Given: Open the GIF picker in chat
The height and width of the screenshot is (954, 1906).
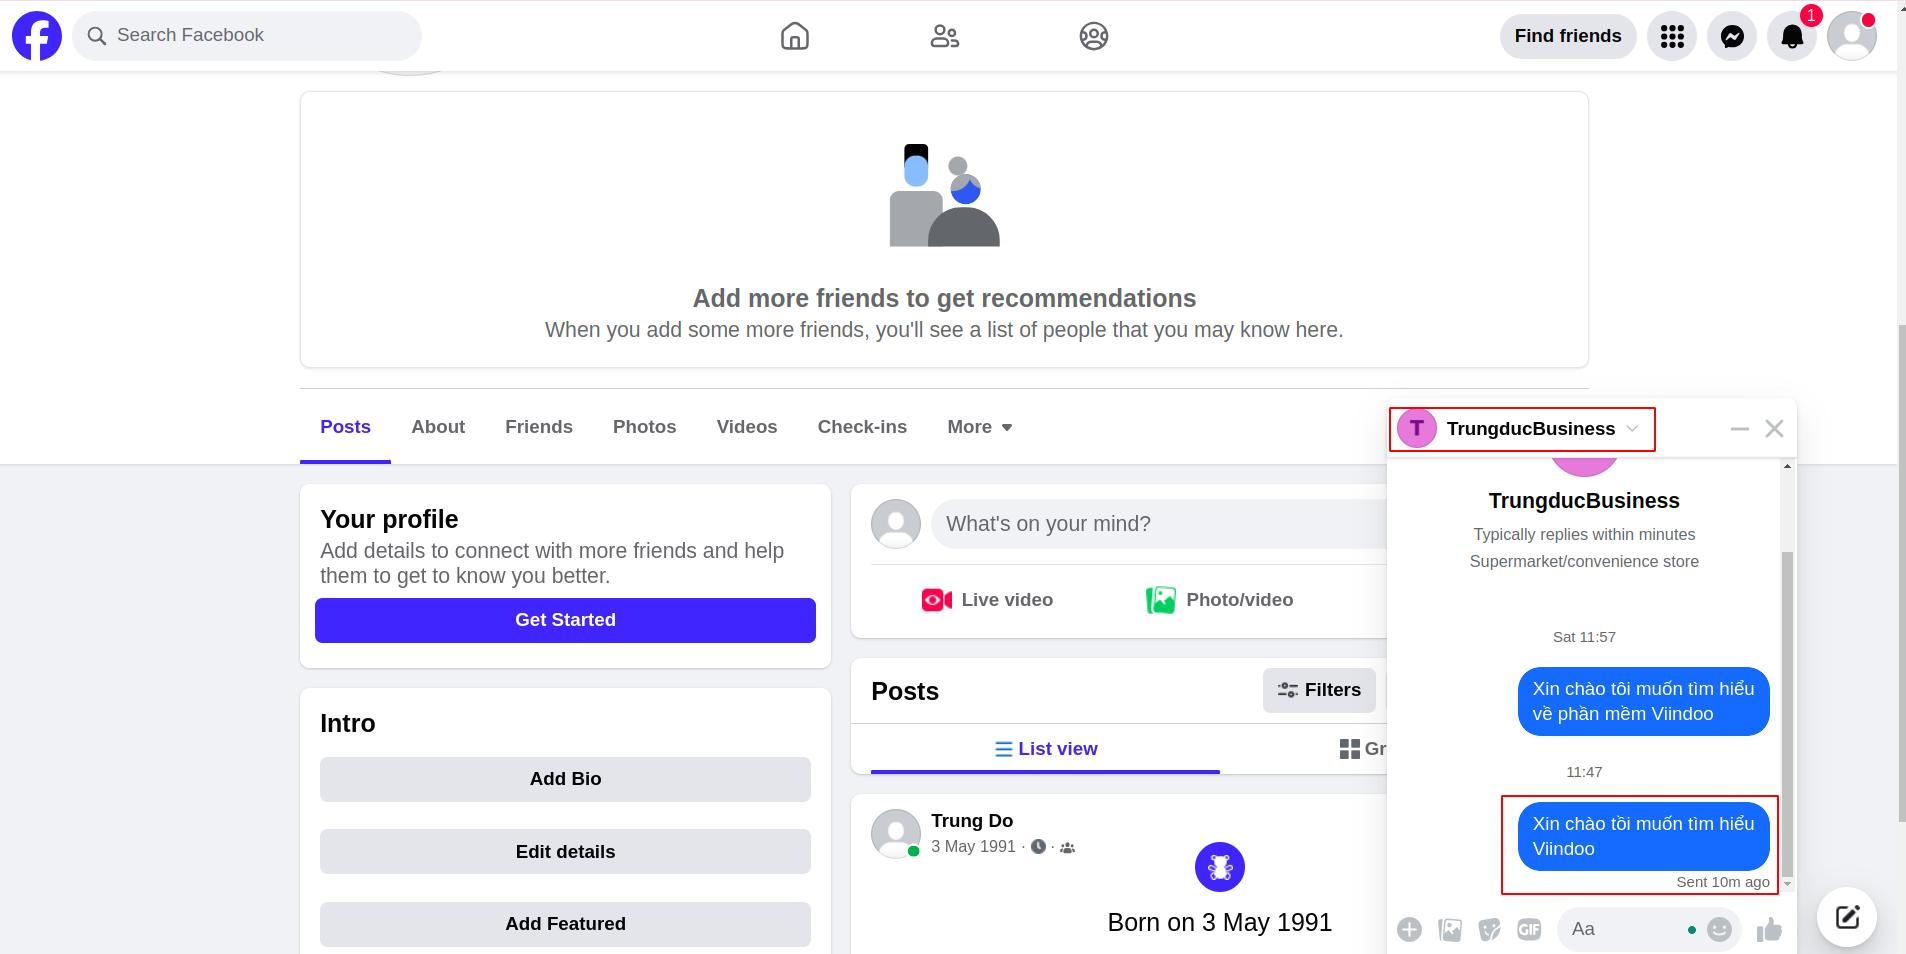Looking at the screenshot, I should pyautogui.click(x=1529, y=930).
